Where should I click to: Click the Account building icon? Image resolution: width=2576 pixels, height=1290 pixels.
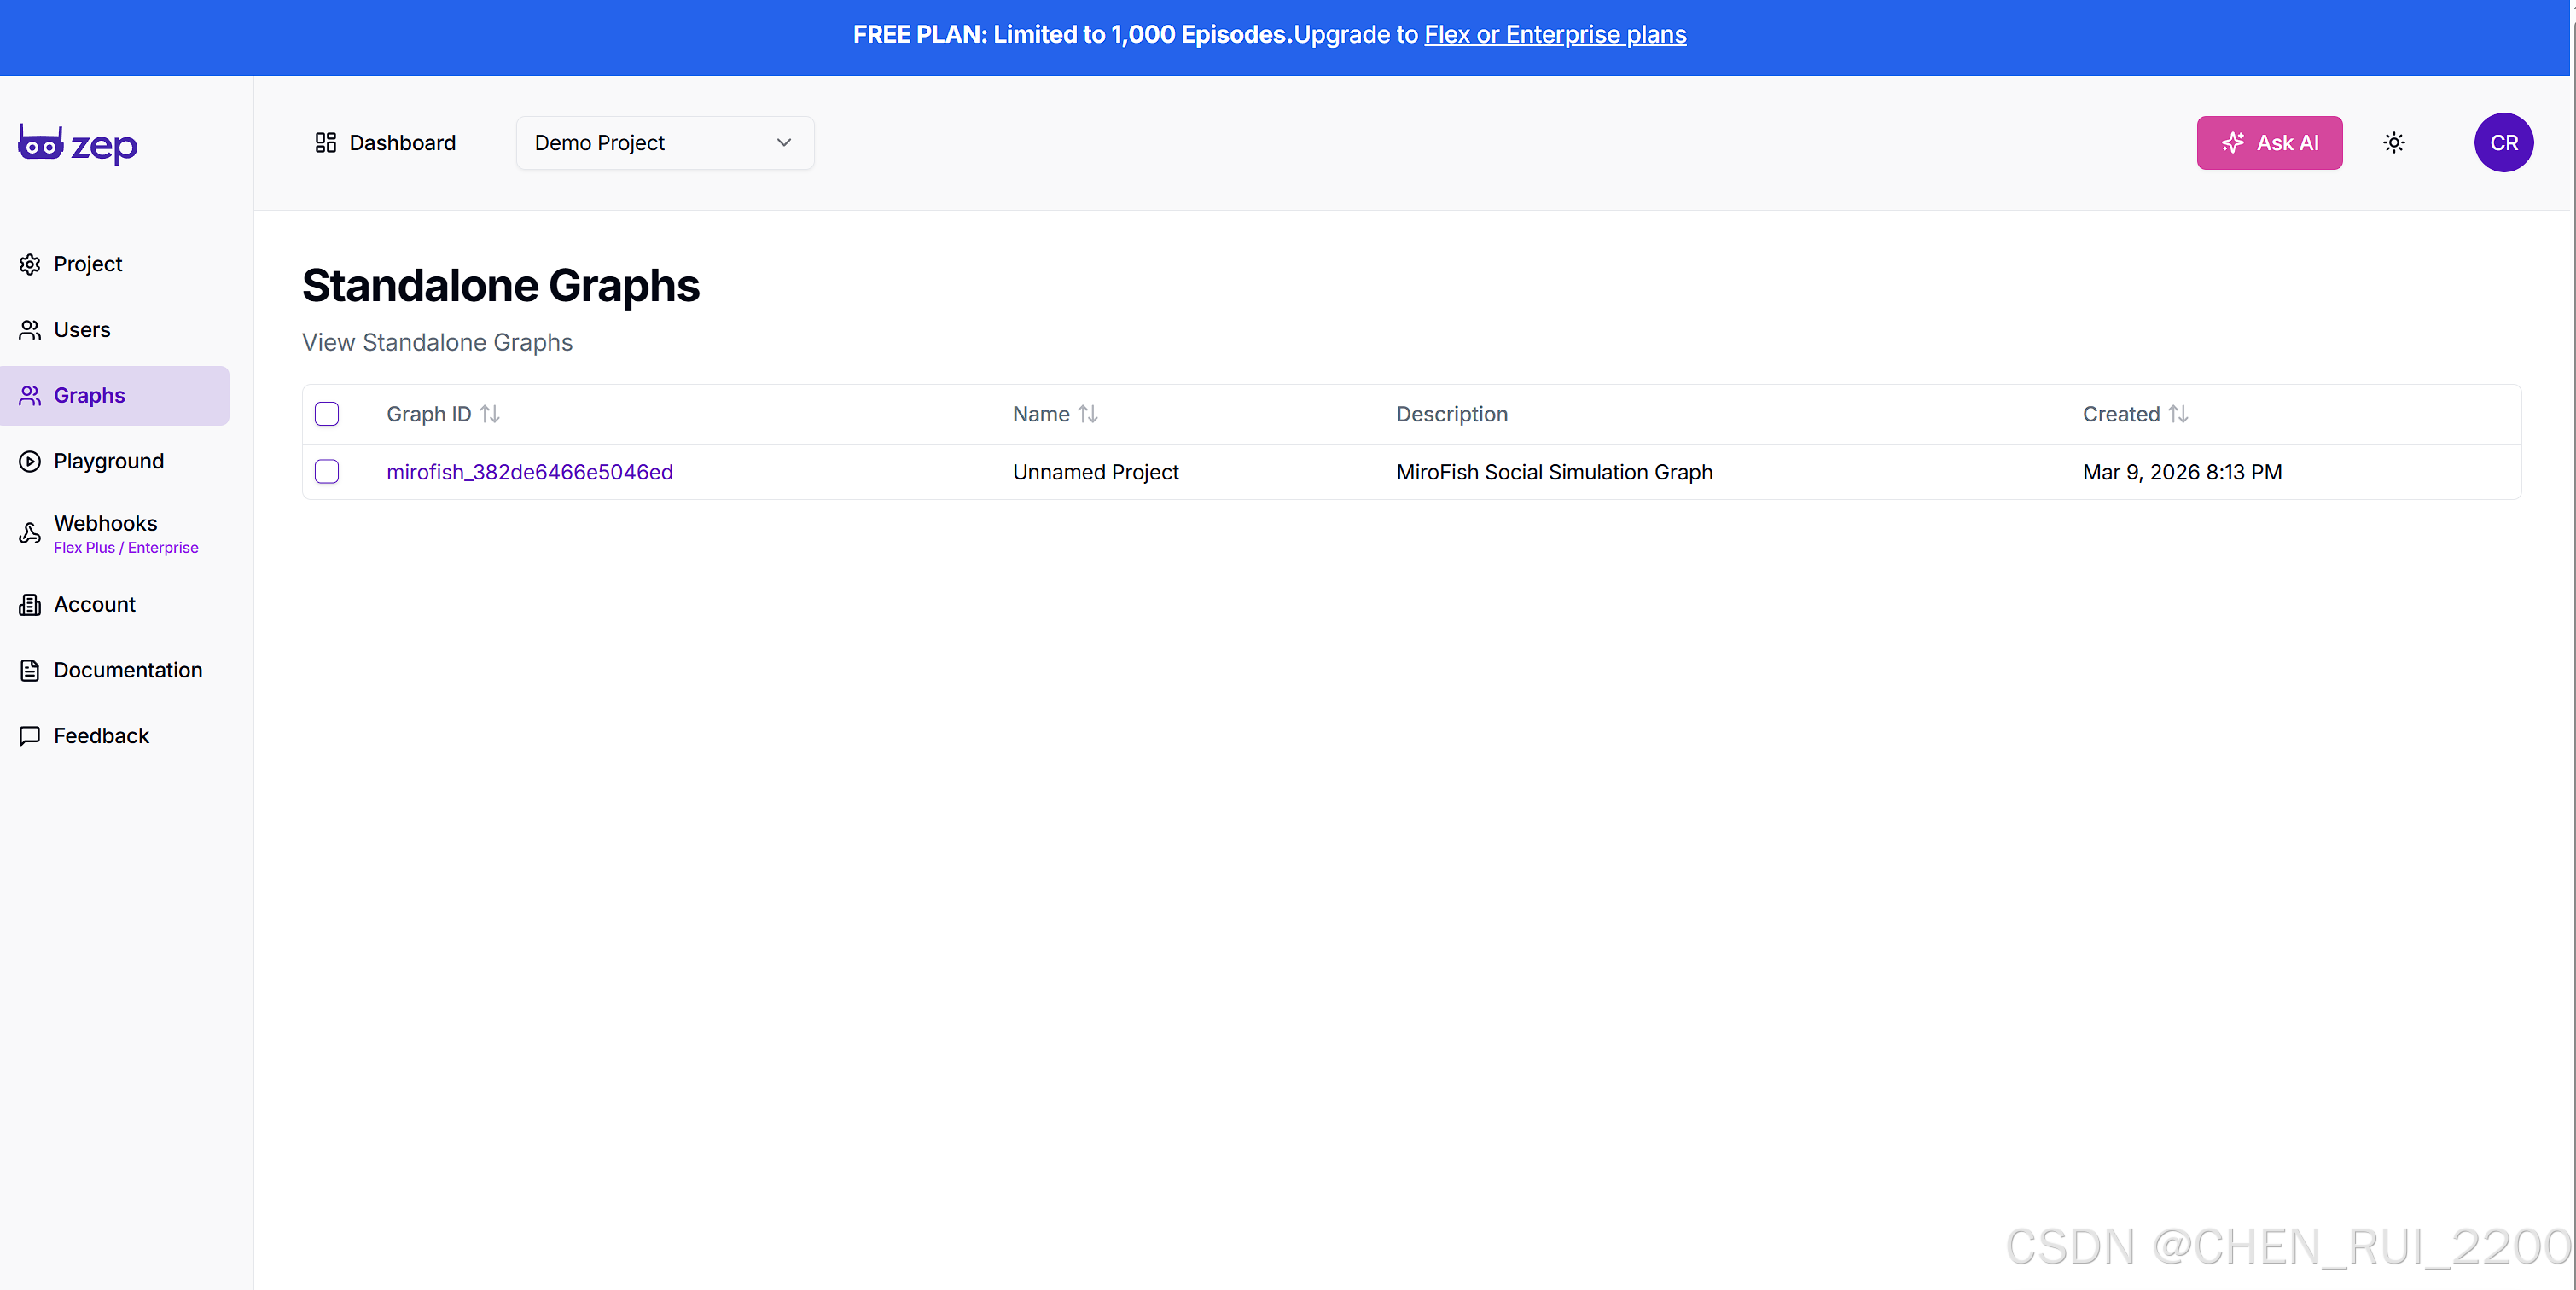(30, 605)
